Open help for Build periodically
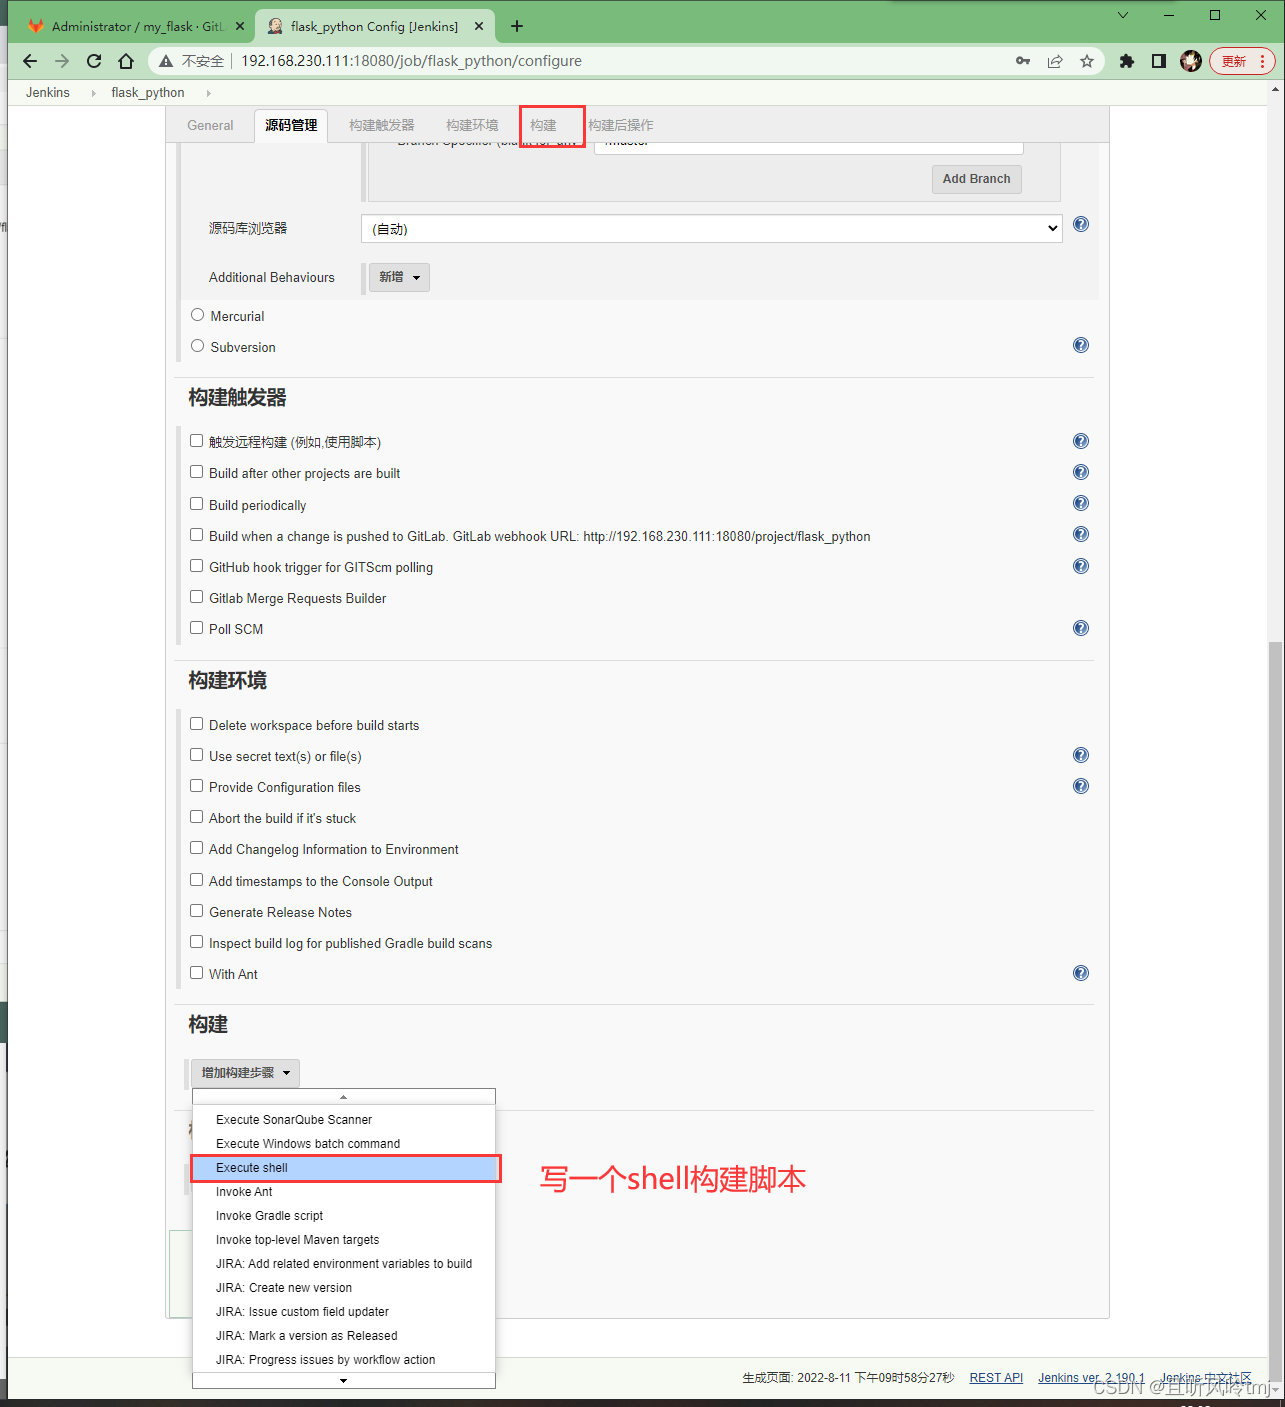 [x=1081, y=503]
